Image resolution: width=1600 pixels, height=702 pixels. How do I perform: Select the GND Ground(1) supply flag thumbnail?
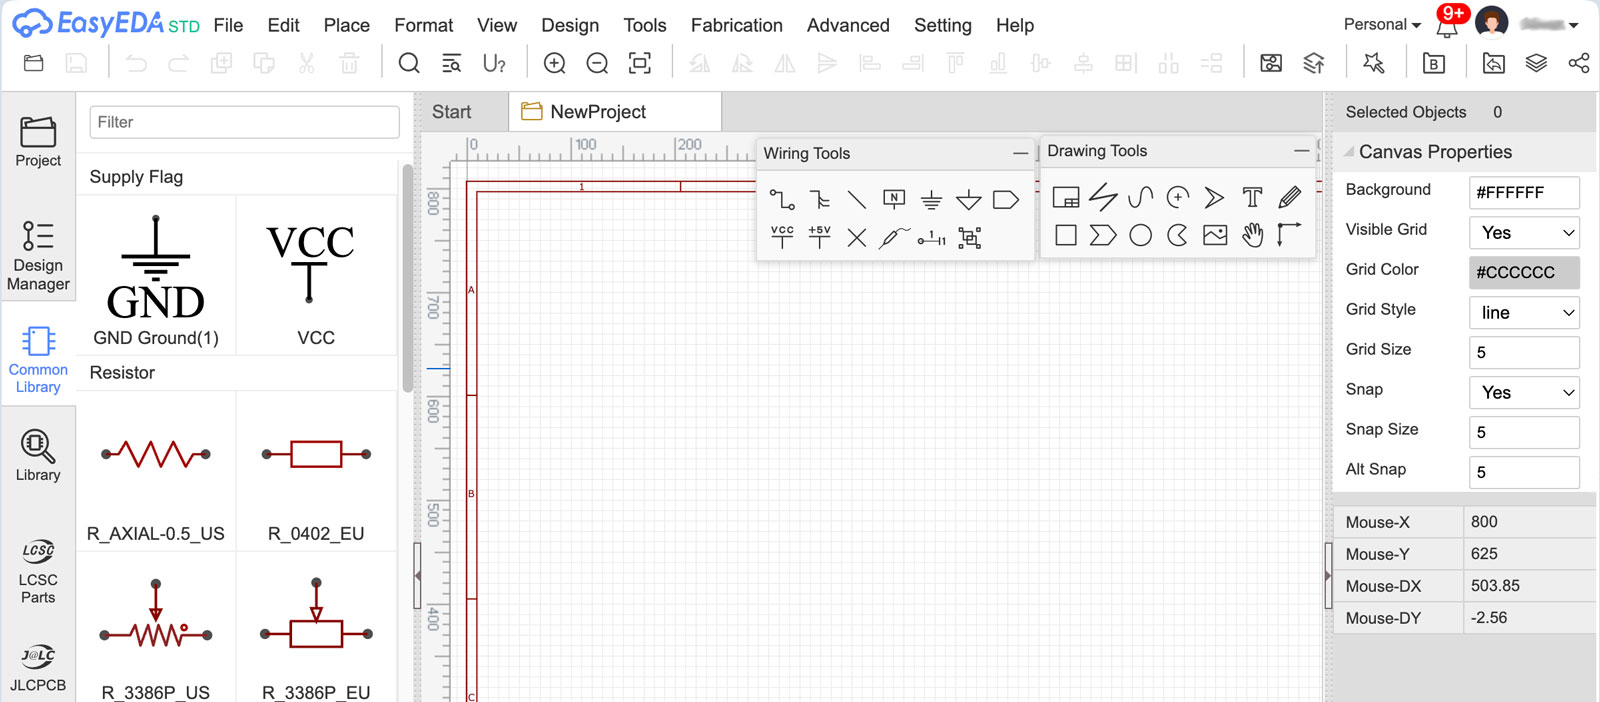pos(156,275)
